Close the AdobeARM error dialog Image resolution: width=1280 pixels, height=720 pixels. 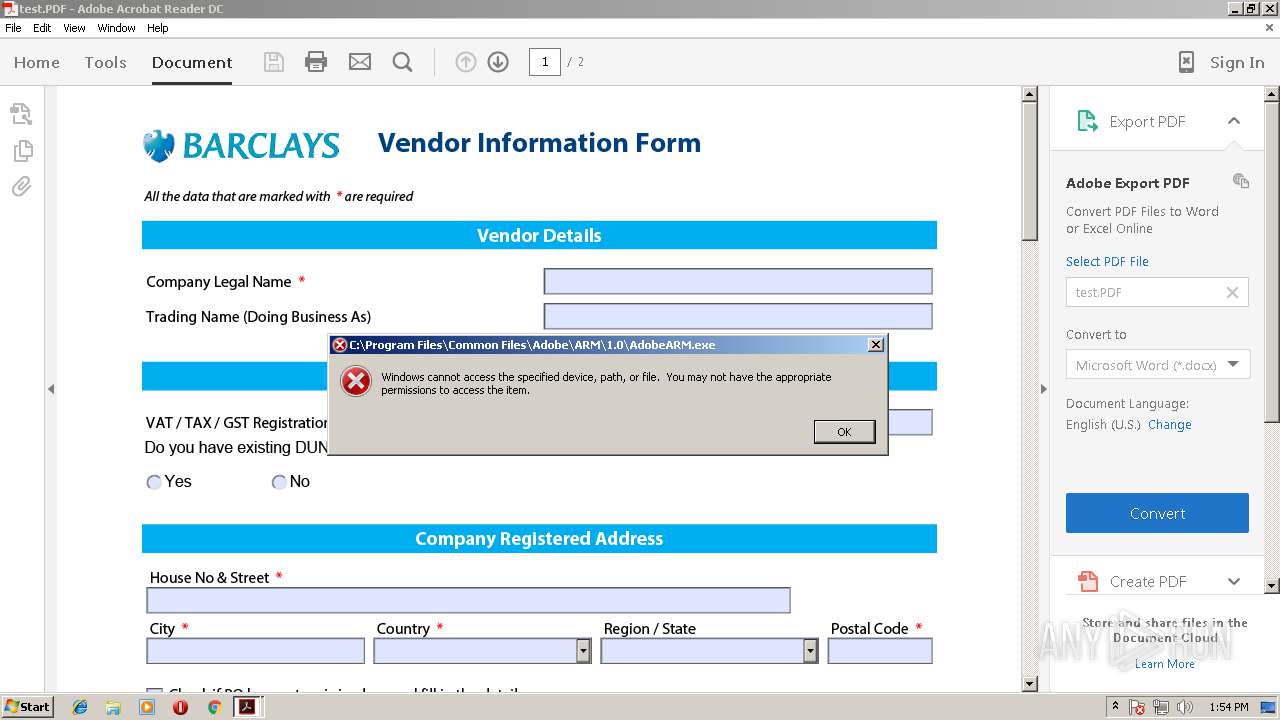876,345
